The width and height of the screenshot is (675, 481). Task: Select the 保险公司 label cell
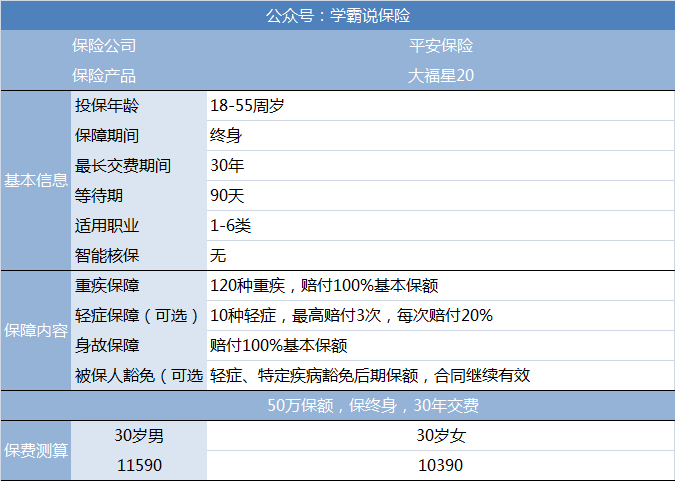click(104, 46)
